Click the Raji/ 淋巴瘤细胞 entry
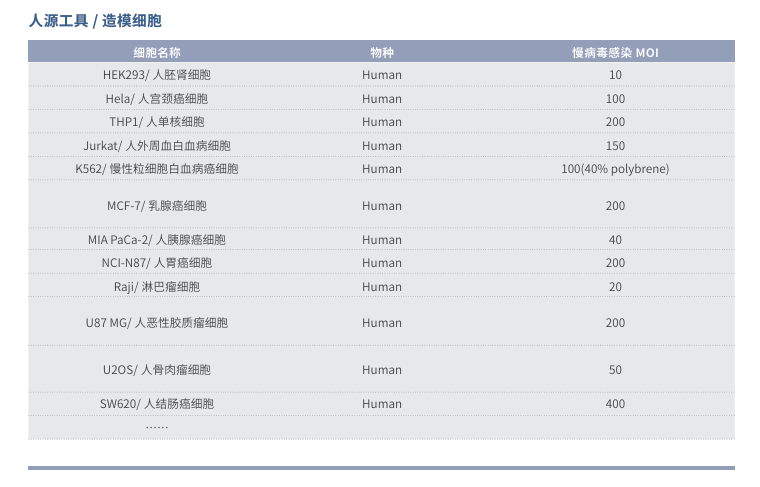This screenshot has height=487, width=760. click(x=157, y=287)
